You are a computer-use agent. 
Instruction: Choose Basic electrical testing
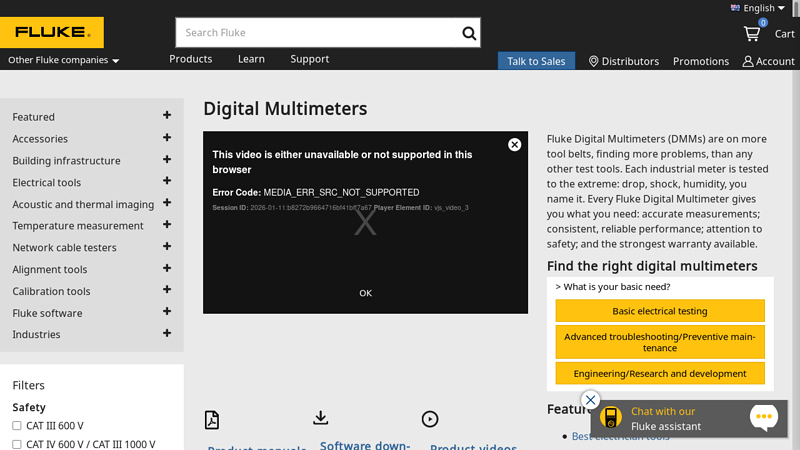pyautogui.click(x=660, y=311)
